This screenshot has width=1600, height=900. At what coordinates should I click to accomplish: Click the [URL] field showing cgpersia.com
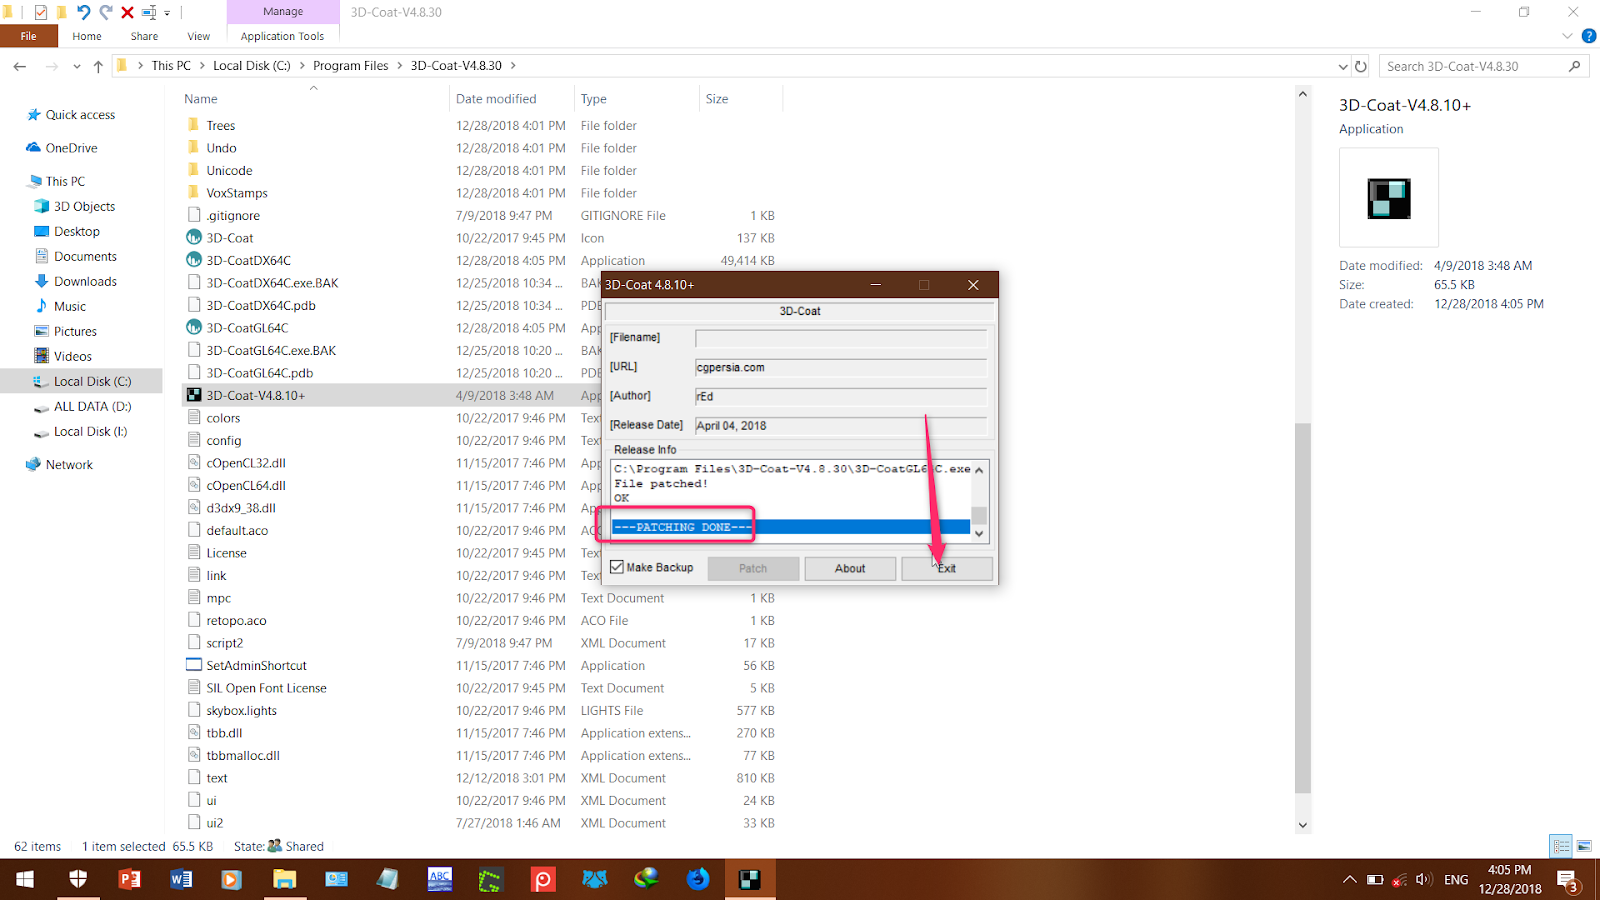(x=841, y=367)
